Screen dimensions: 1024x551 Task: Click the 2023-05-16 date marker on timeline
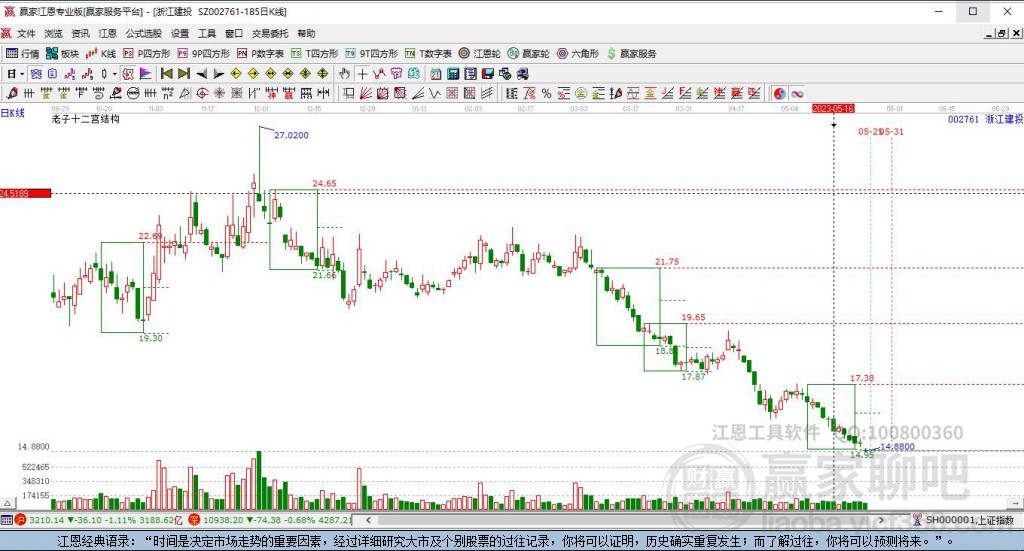[833, 106]
